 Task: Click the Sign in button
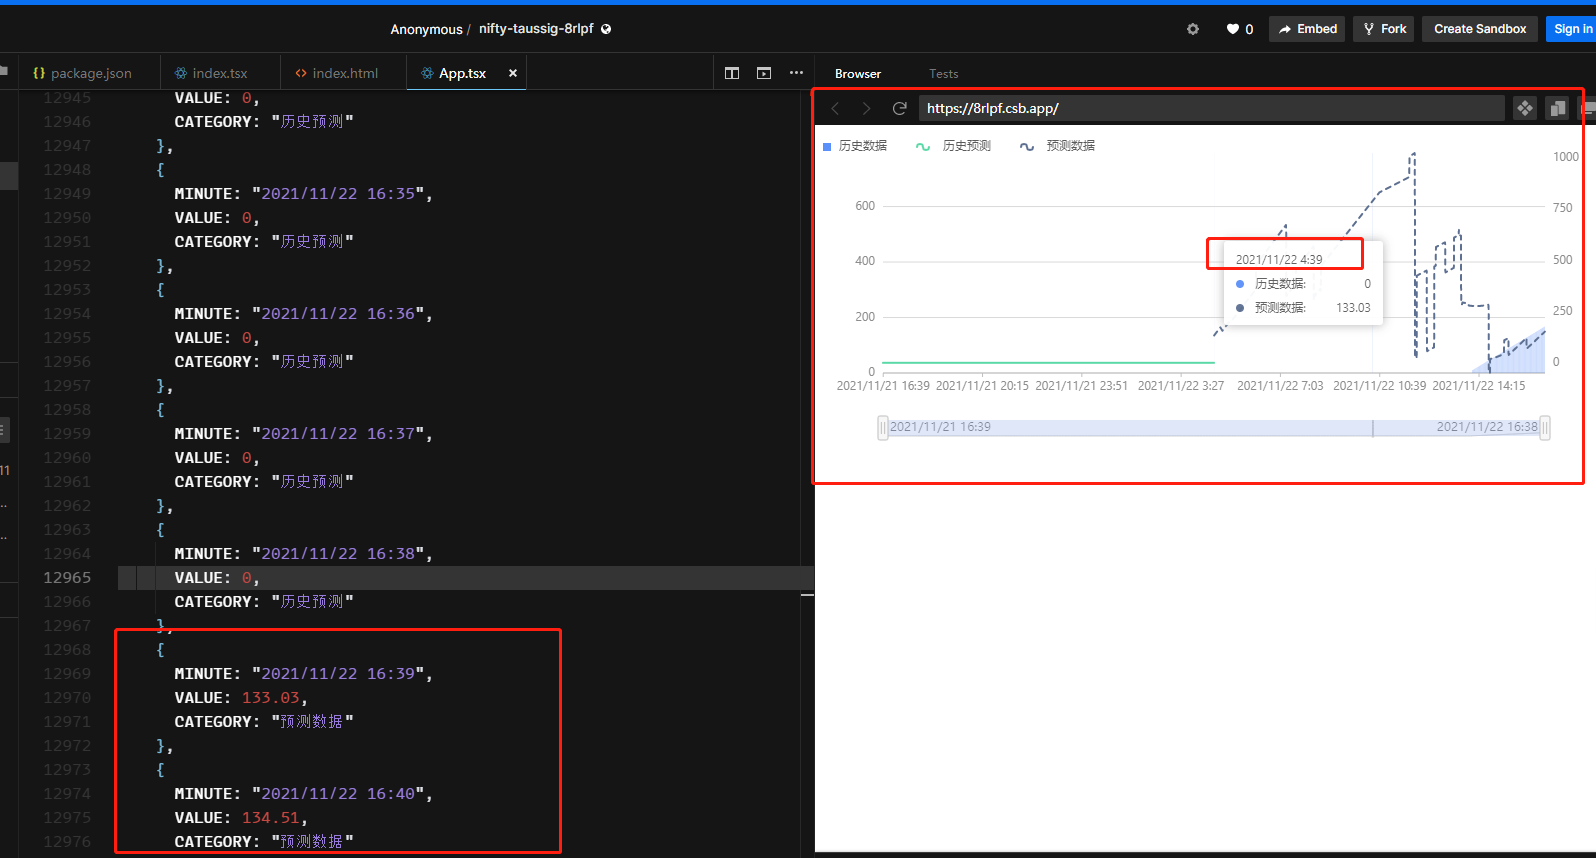[x=1572, y=29]
